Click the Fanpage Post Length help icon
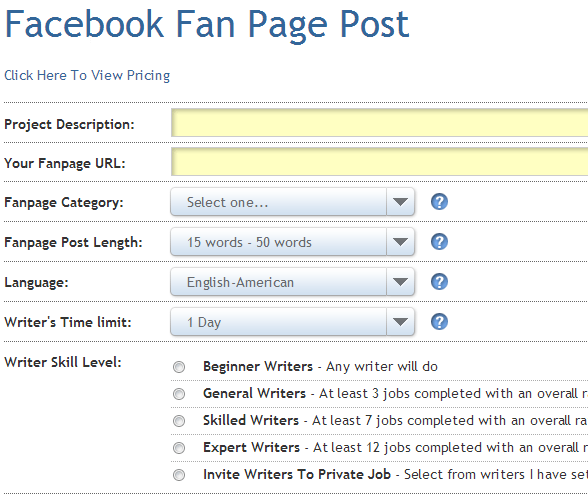The image size is (588, 499). [x=439, y=242]
